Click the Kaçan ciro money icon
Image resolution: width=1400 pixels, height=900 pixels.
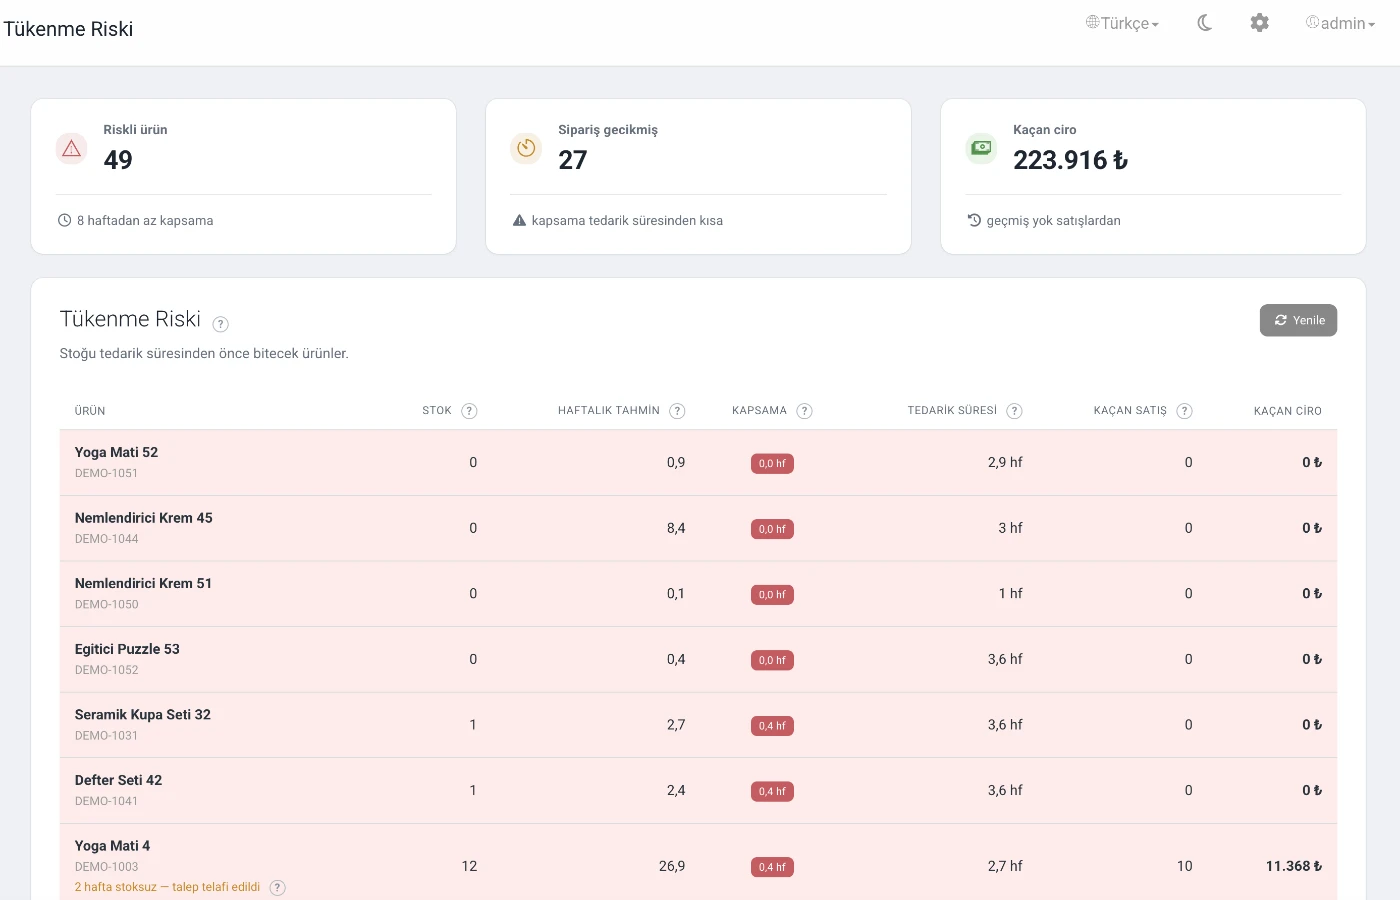coord(981,148)
